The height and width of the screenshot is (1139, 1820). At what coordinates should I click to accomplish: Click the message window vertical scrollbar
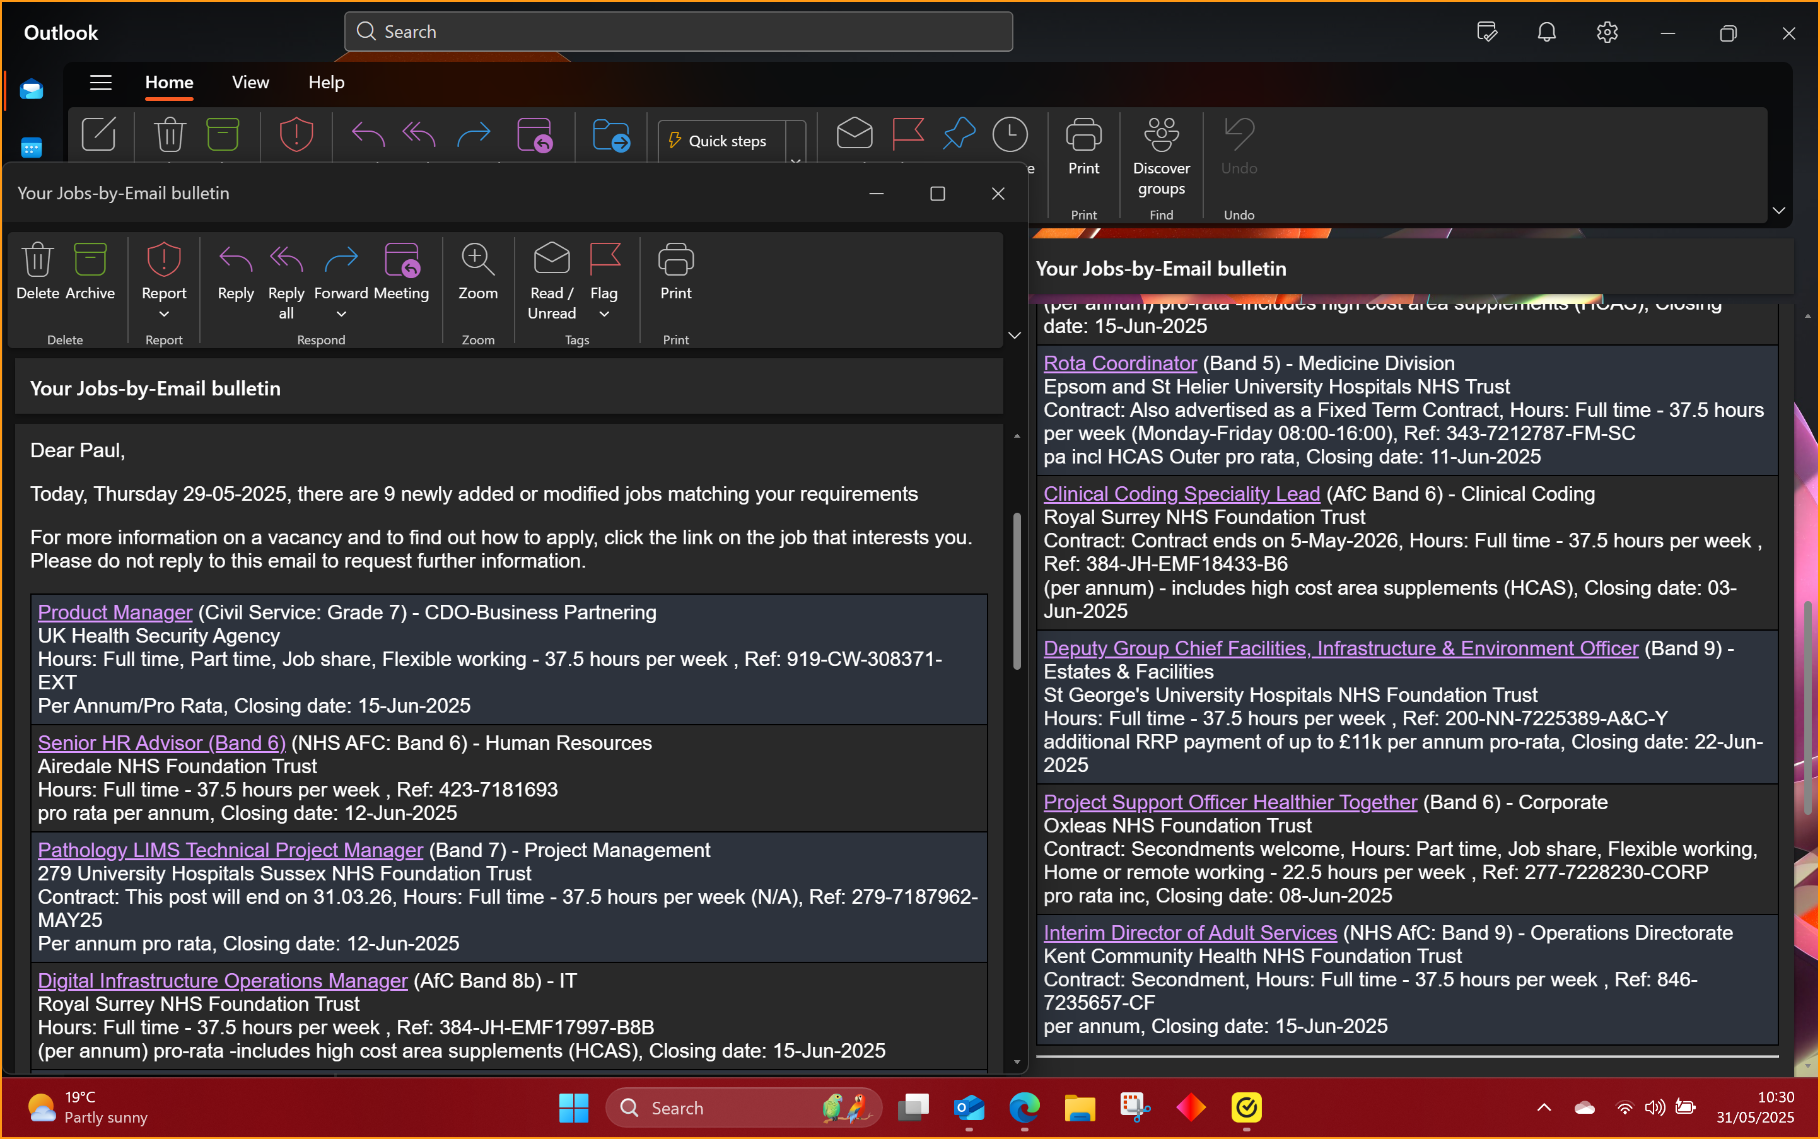coord(1017,590)
